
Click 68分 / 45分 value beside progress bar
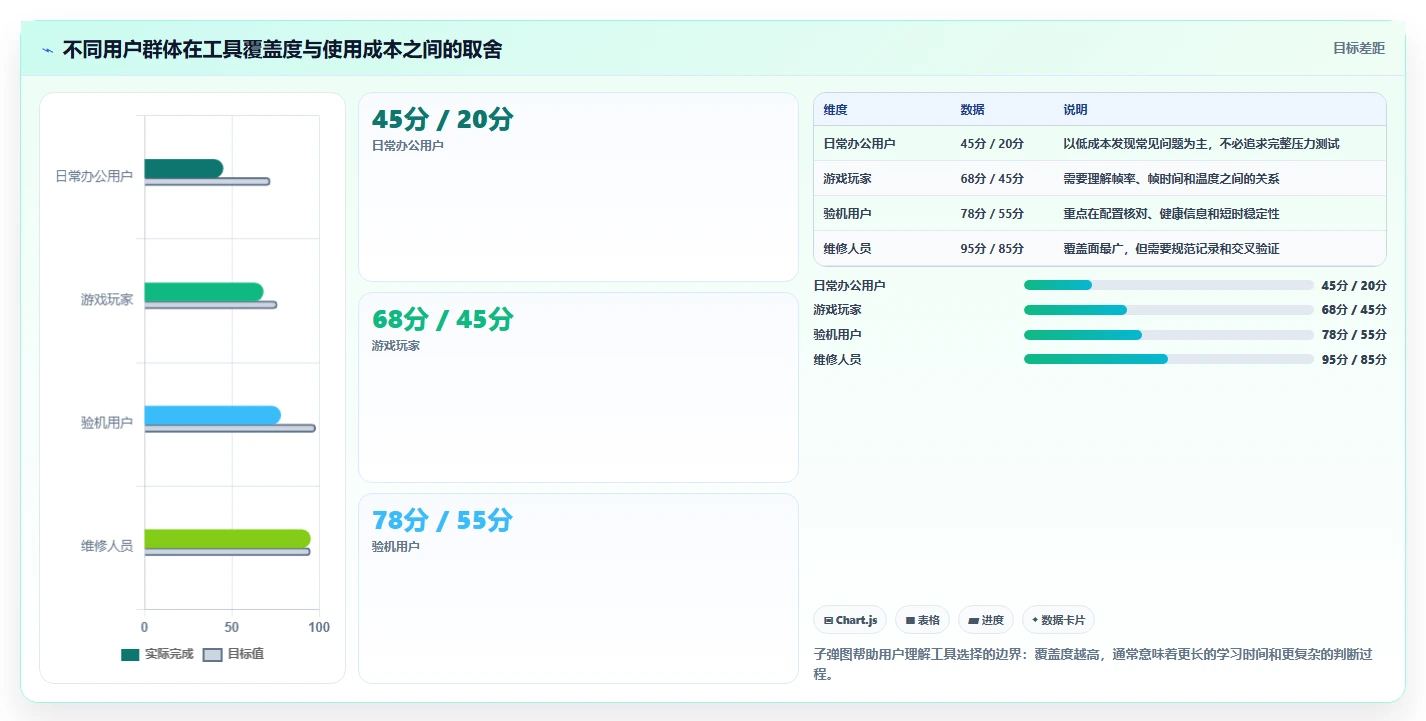[1354, 310]
